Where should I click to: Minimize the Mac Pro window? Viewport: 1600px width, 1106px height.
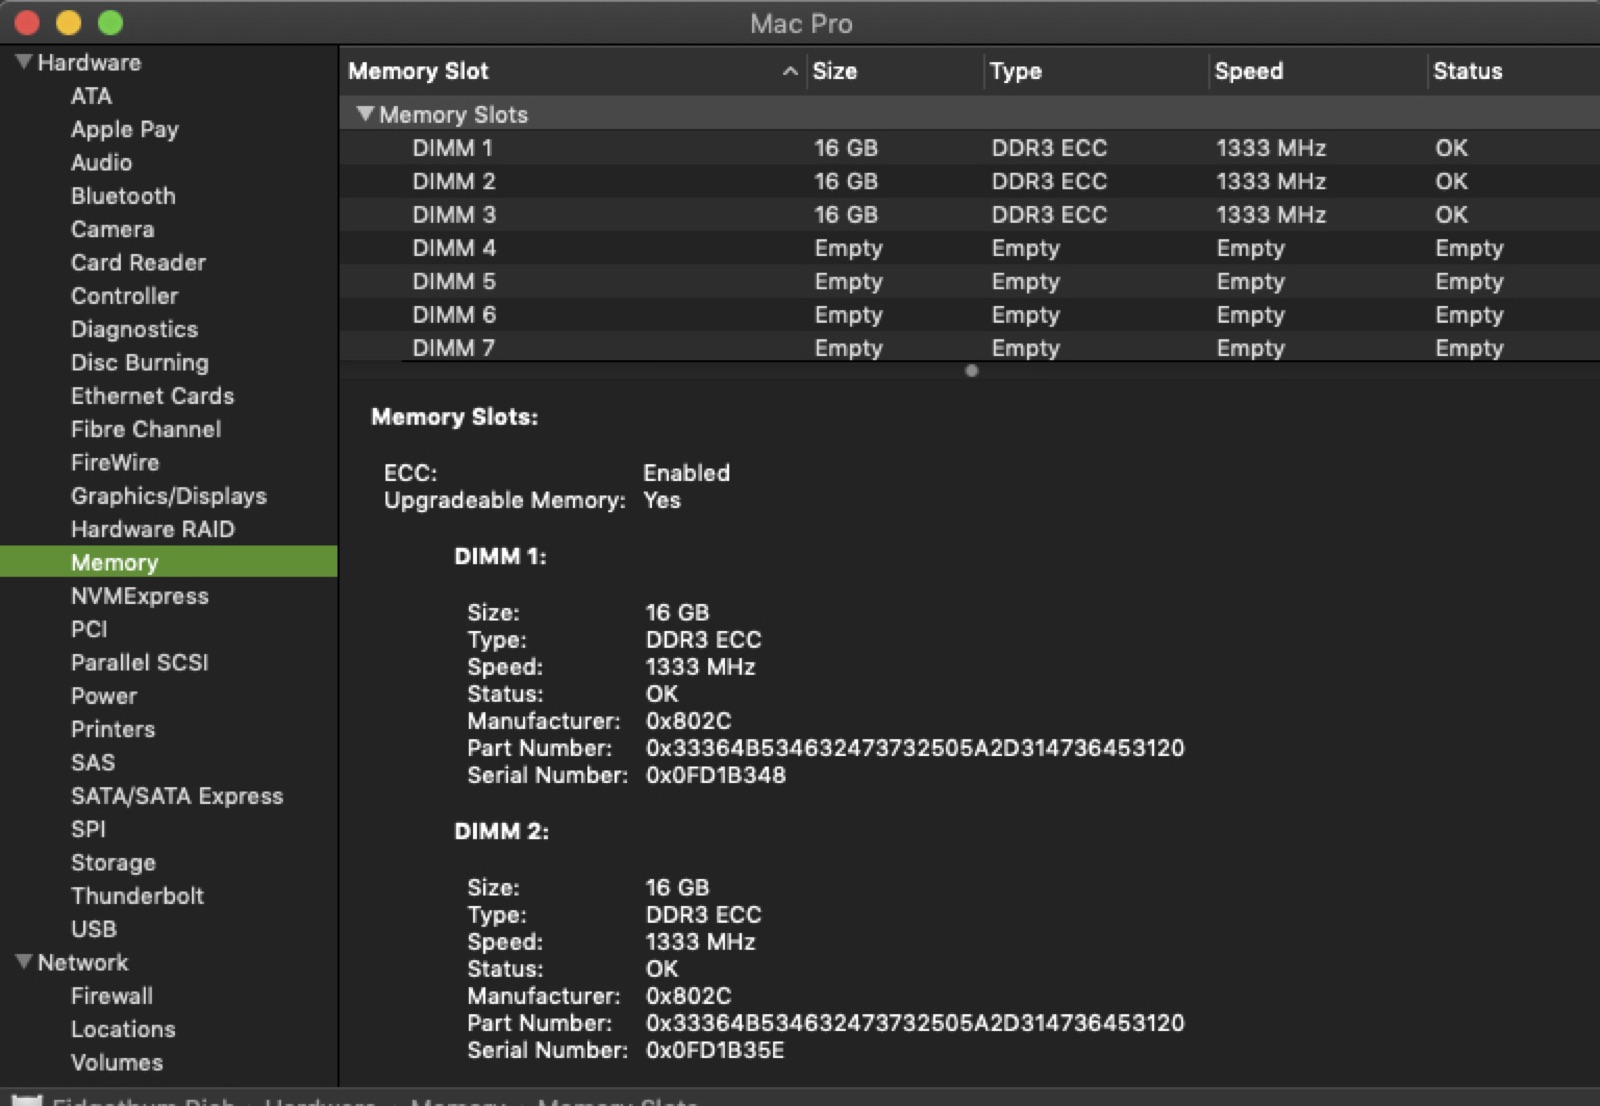[69, 22]
